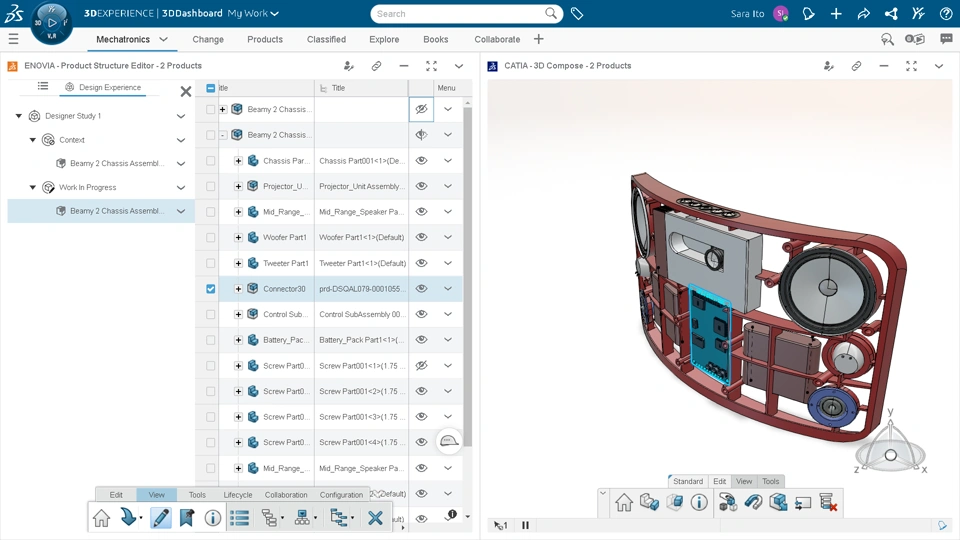Click the red X remove icon in CATIA toolbar
960x540 pixels.
828,502
